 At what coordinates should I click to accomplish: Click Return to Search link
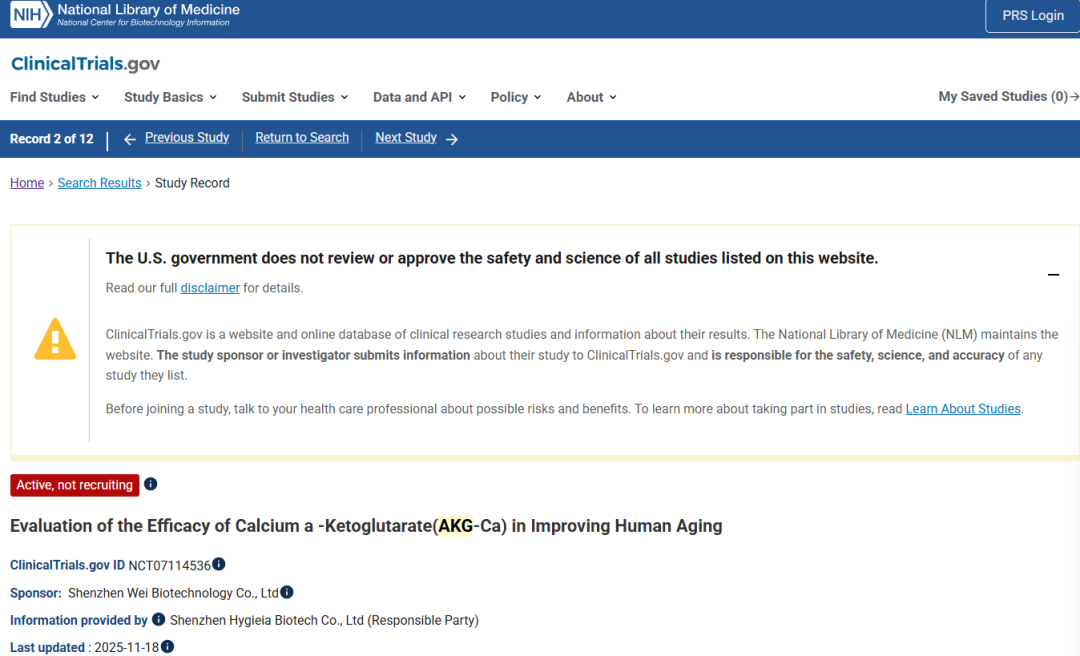(x=302, y=138)
